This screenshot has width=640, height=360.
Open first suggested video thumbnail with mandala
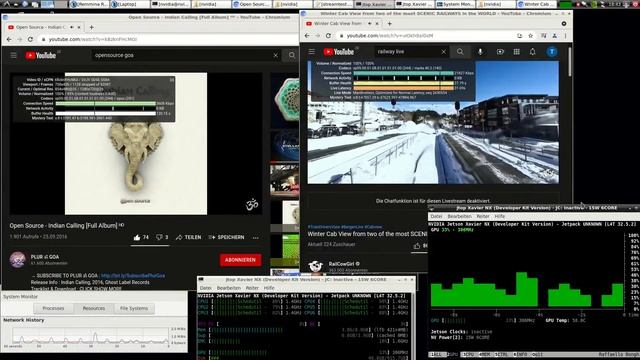pos(285,100)
